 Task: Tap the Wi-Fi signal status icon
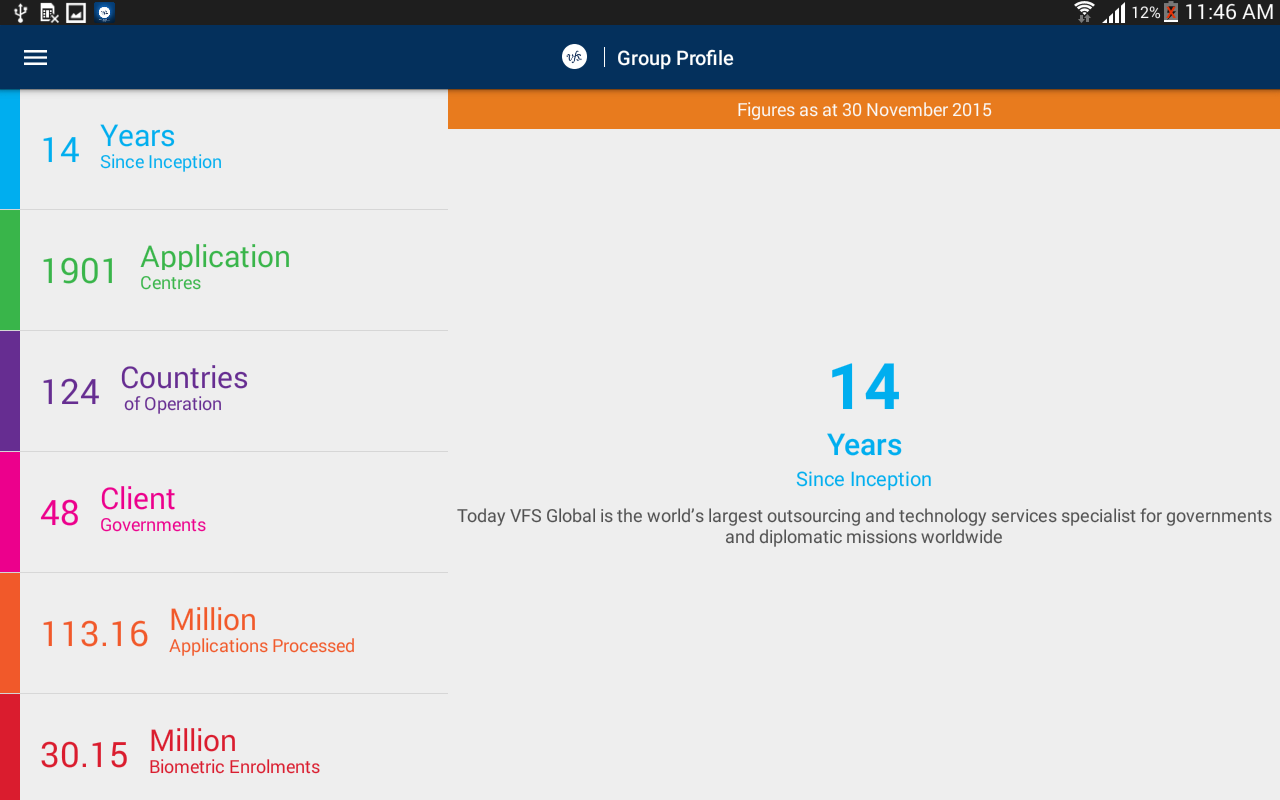[1084, 12]
